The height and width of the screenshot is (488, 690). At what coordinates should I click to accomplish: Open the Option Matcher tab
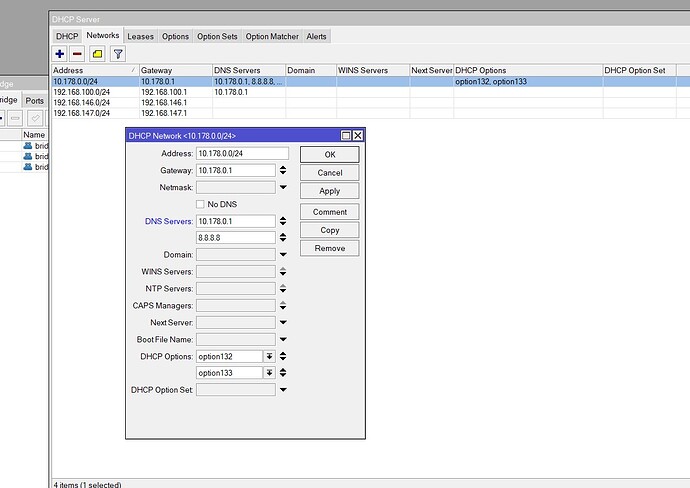[x=272, y=36]
